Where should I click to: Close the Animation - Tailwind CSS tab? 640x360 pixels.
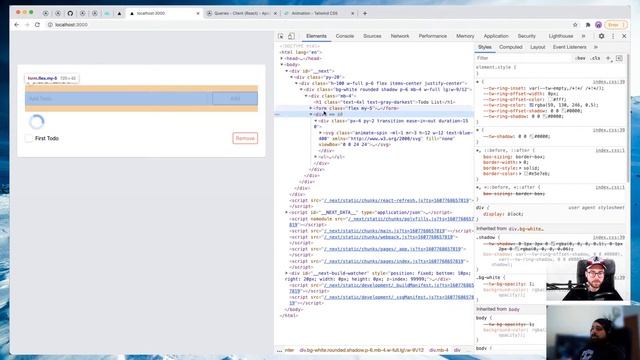pos(353,13)
